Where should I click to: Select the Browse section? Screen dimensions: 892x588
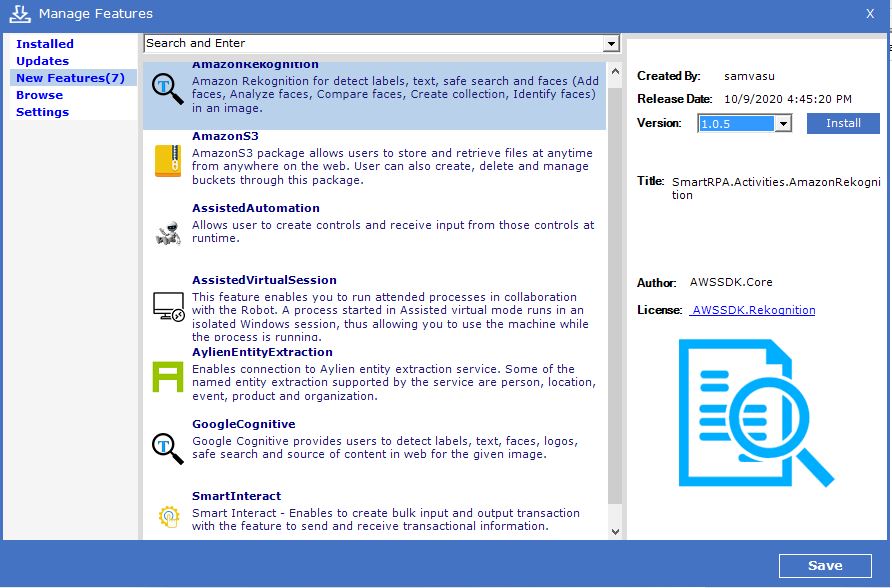[x=40, y=95]
